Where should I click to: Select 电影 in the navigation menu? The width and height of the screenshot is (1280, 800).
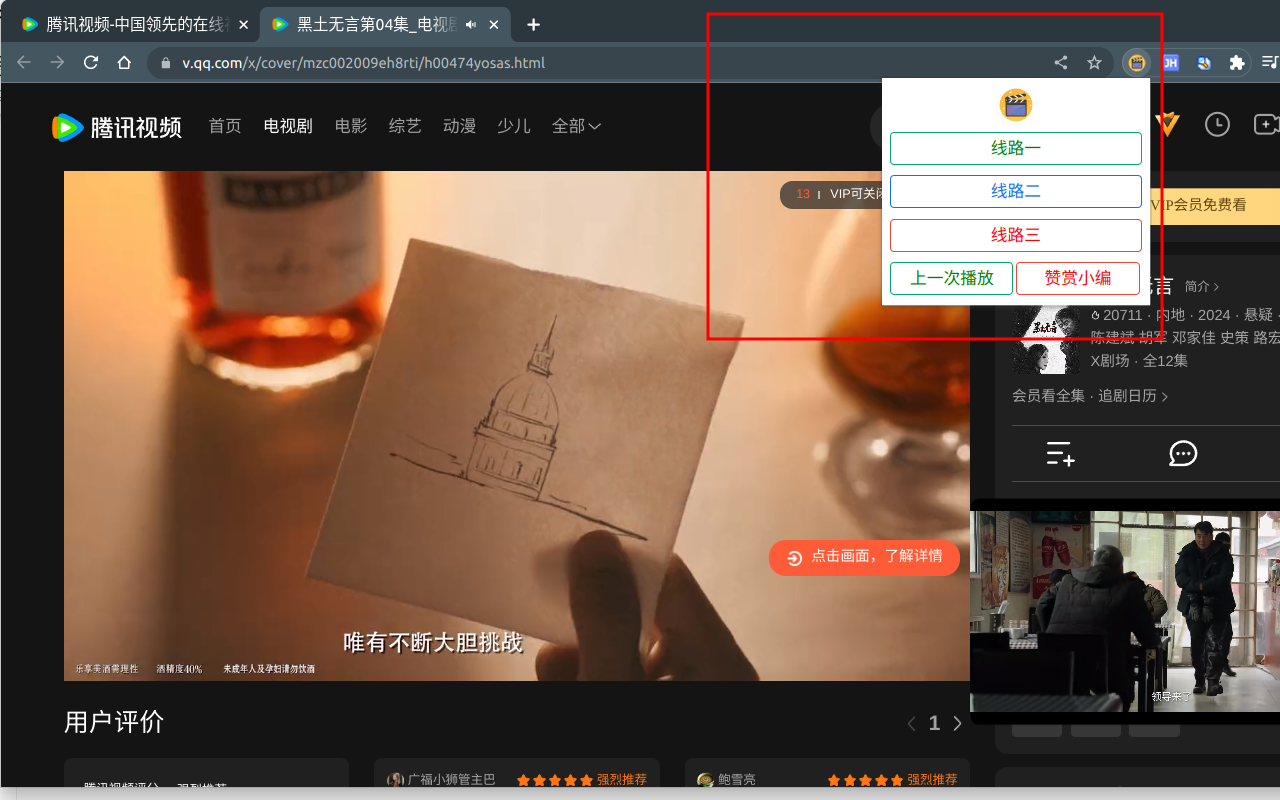[350, 126]
